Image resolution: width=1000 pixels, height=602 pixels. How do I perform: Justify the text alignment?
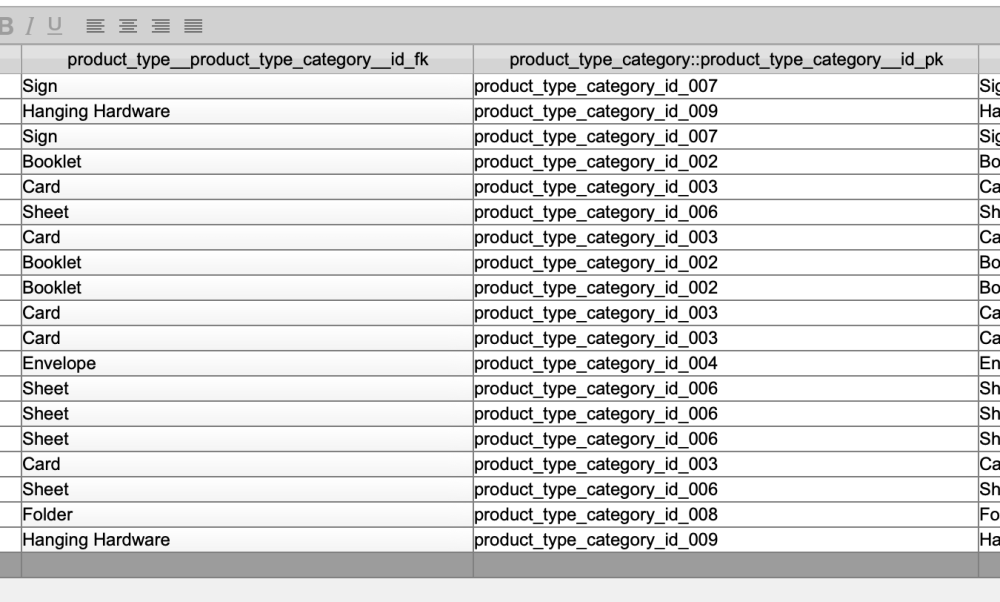[x=193, y=26]
